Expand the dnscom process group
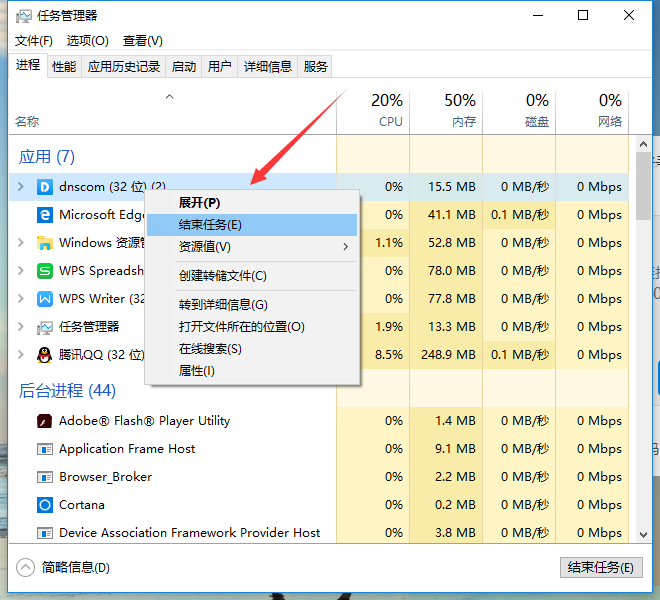Image resolution: width=660 pixels, height=600 pixels. 21,187
